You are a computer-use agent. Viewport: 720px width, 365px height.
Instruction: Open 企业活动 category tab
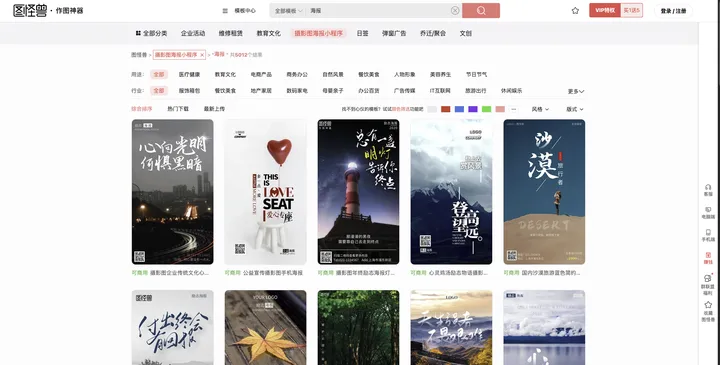coord(193,33)
